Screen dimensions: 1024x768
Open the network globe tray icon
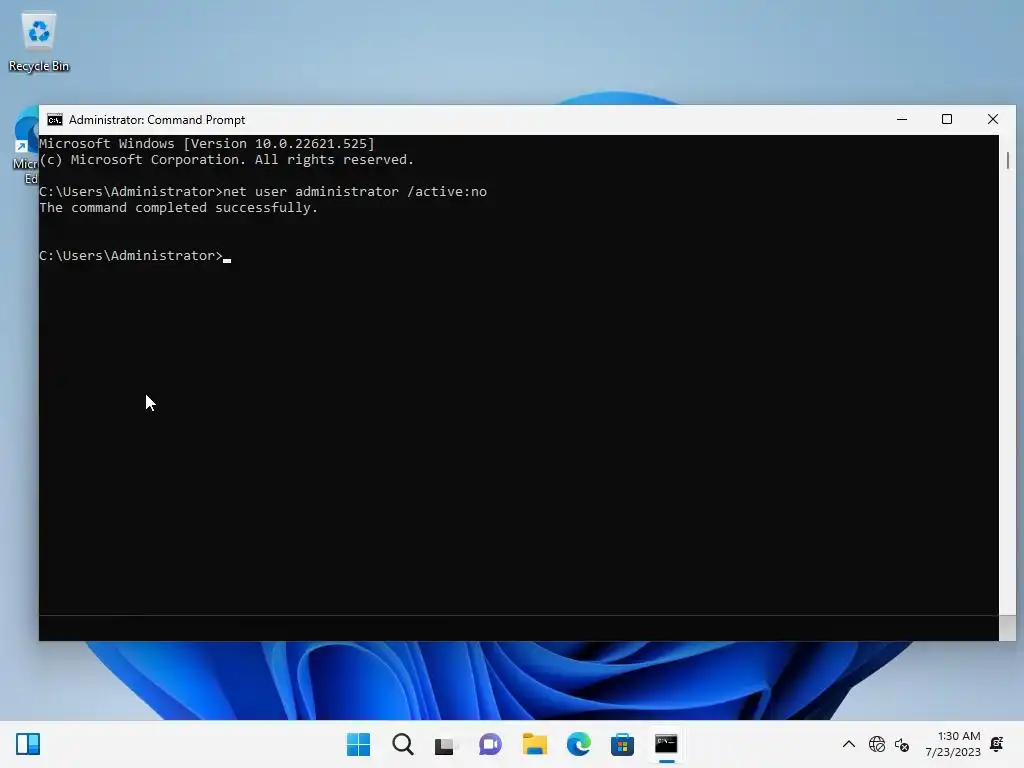pyautogui.click(x=876, y=744)
